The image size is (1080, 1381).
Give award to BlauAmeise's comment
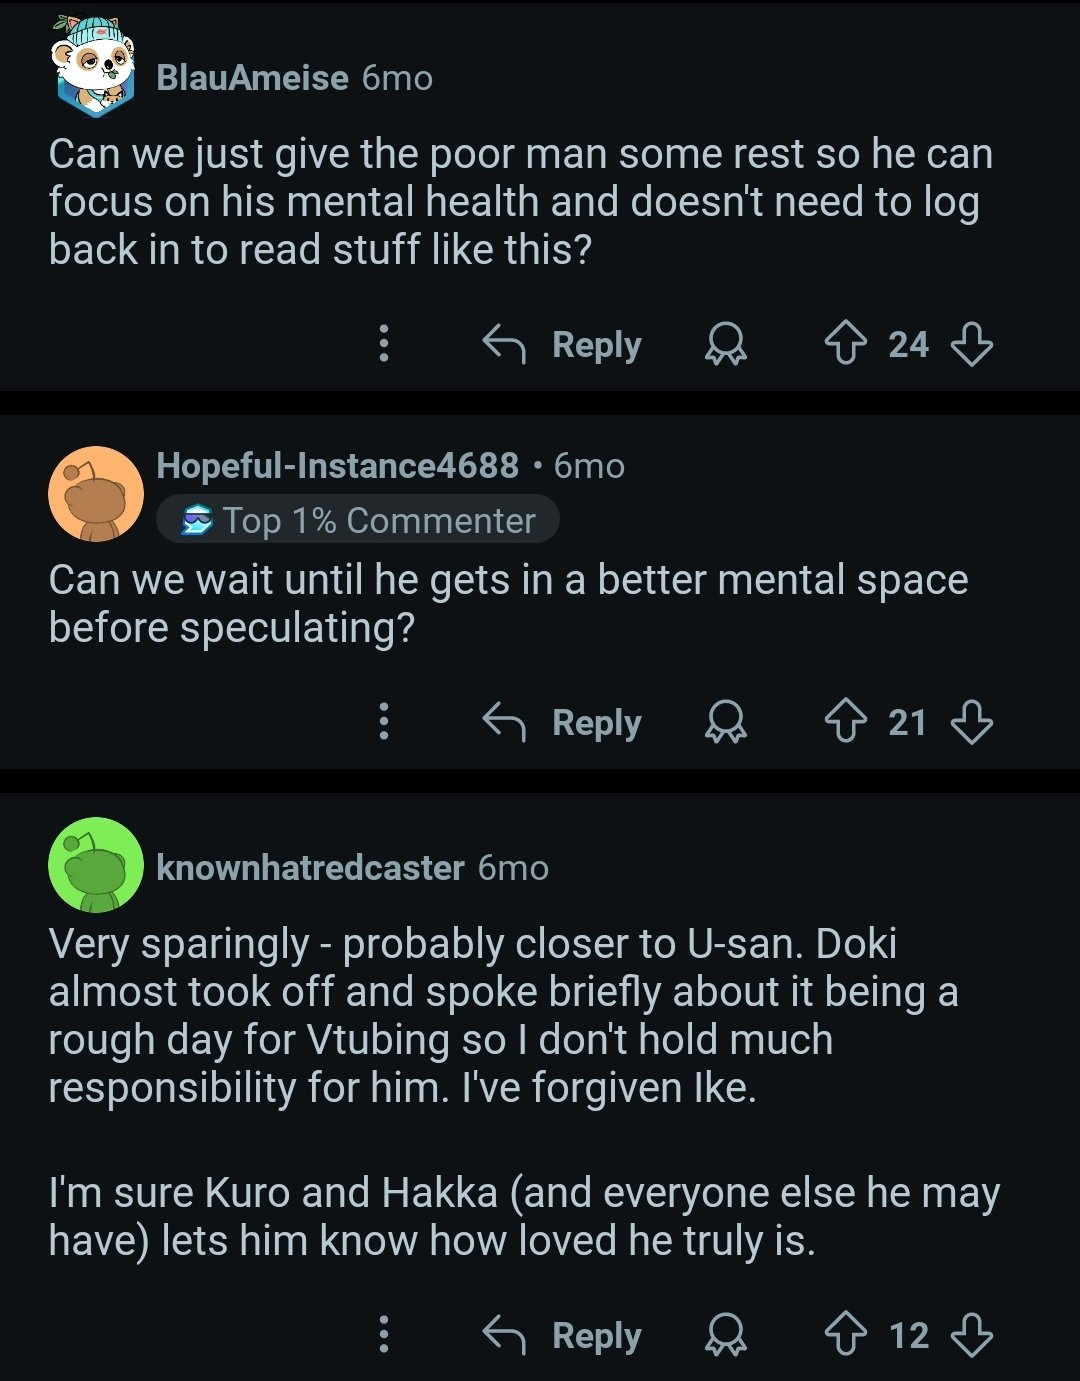pyautogui.click(x=726, y=345)
